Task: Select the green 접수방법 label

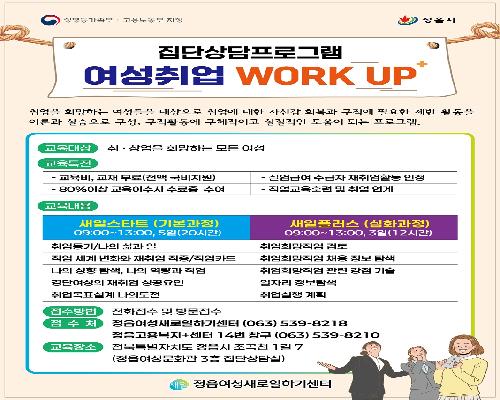Action: tap(73, 311)
